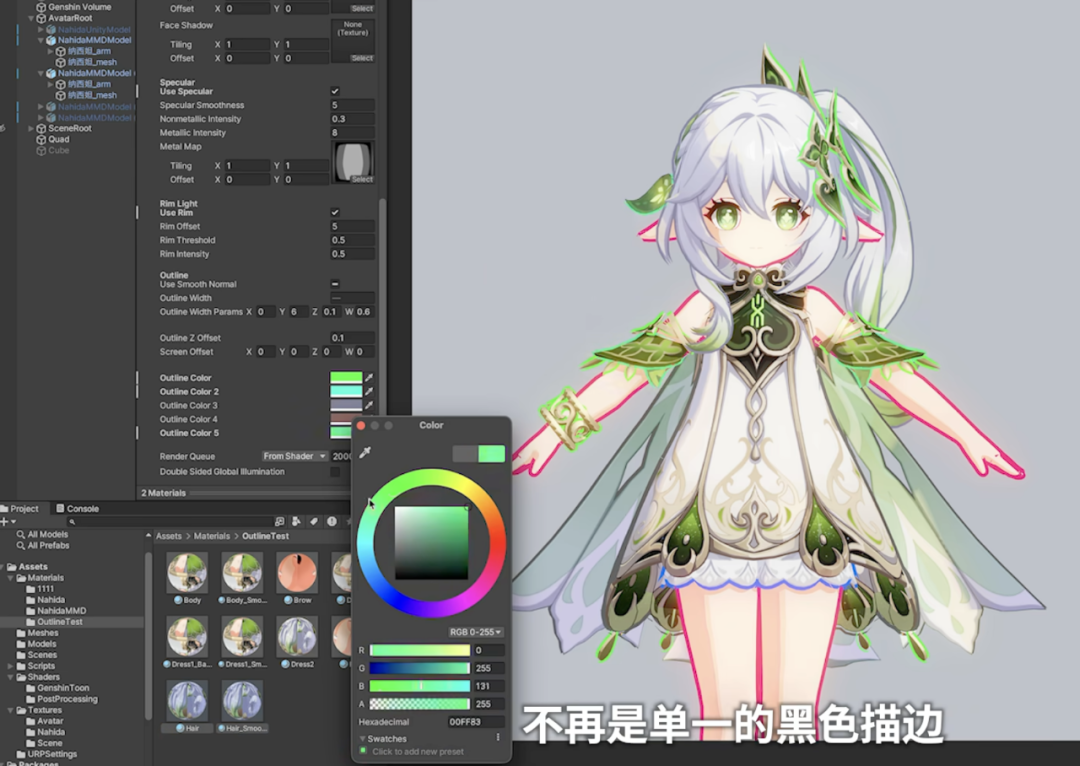
Task: Adjust the G channel slider
Action: click(x=419, y=668)
